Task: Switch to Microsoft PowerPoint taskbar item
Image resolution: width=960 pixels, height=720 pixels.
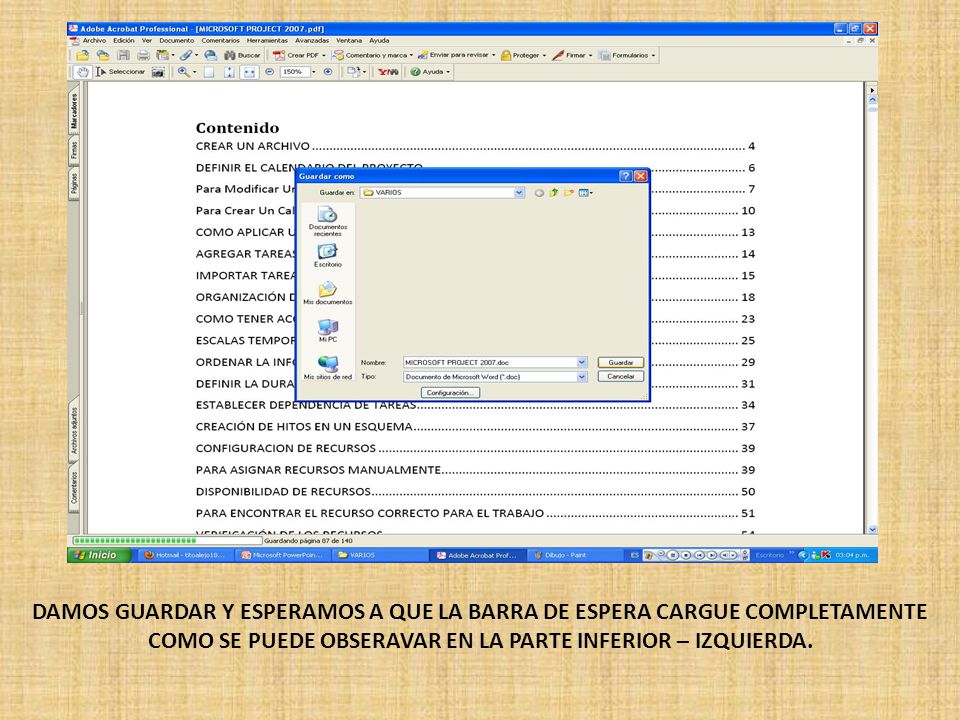Action: tap(282, 555)
